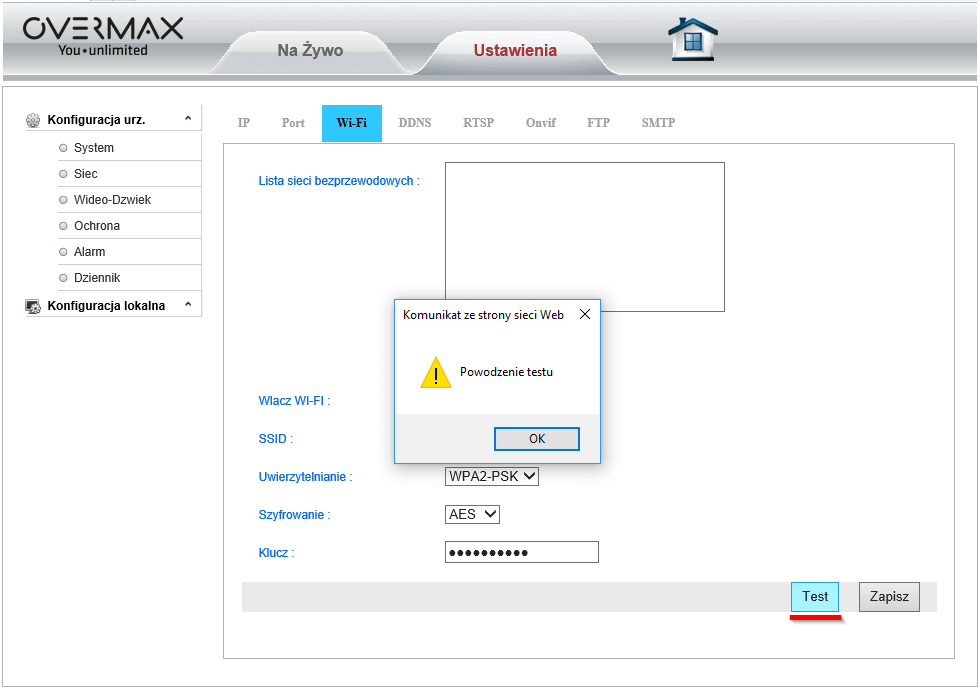The image size is (979, 688).
Task: Click into the Klucz password field
Action: click(521, 553)
